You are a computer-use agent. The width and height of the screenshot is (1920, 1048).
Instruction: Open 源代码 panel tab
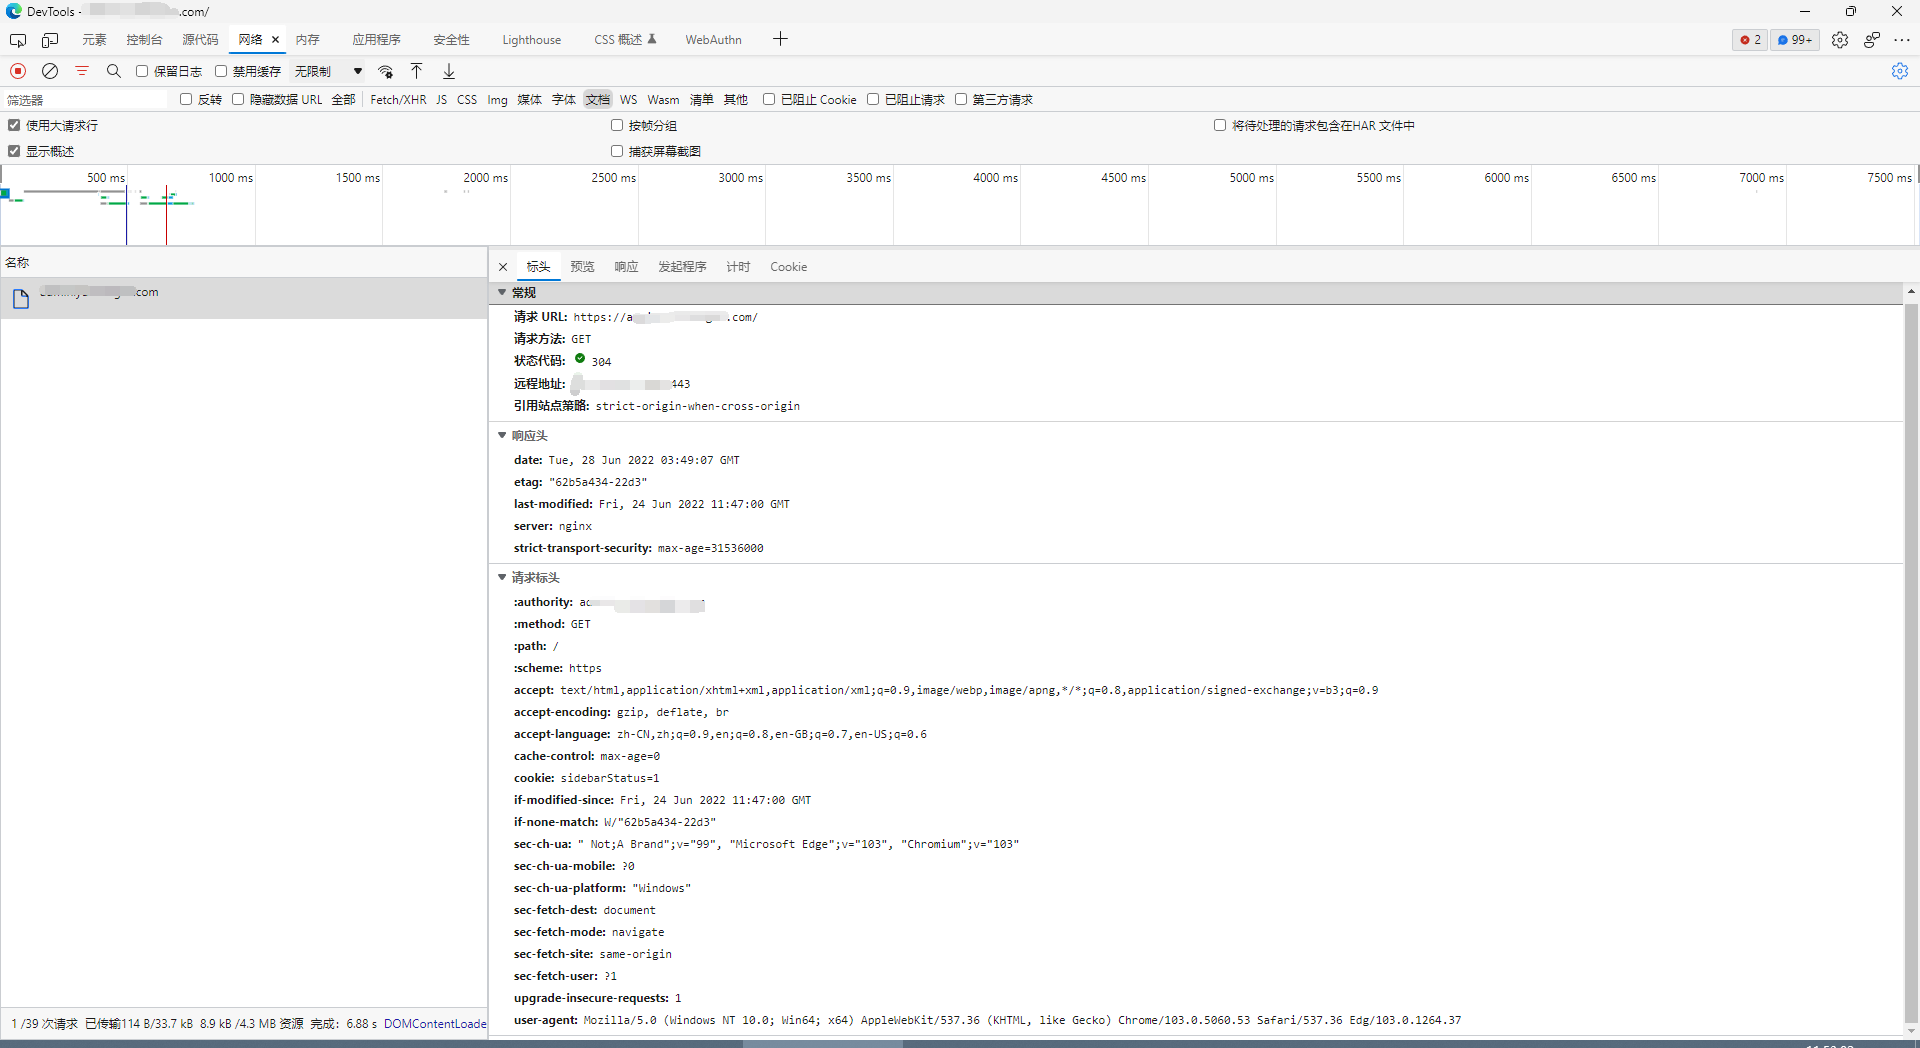200,40
